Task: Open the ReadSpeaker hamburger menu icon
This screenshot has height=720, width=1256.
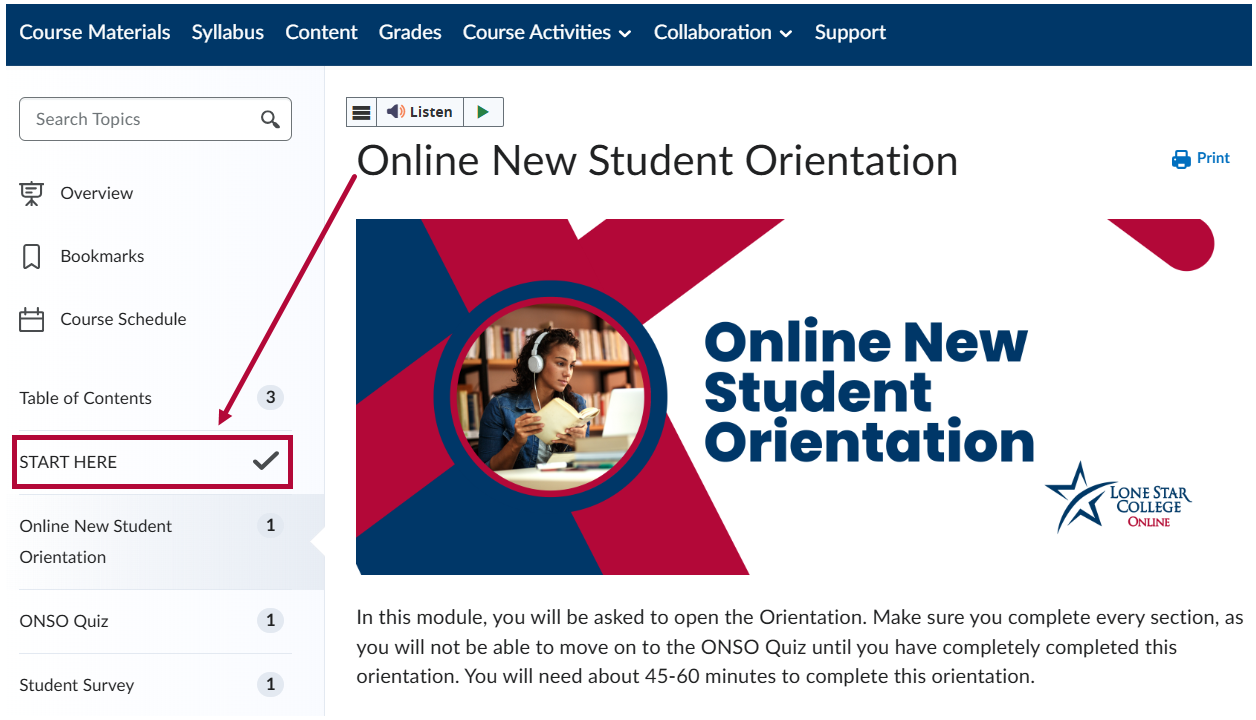Action: click(361, 111)
